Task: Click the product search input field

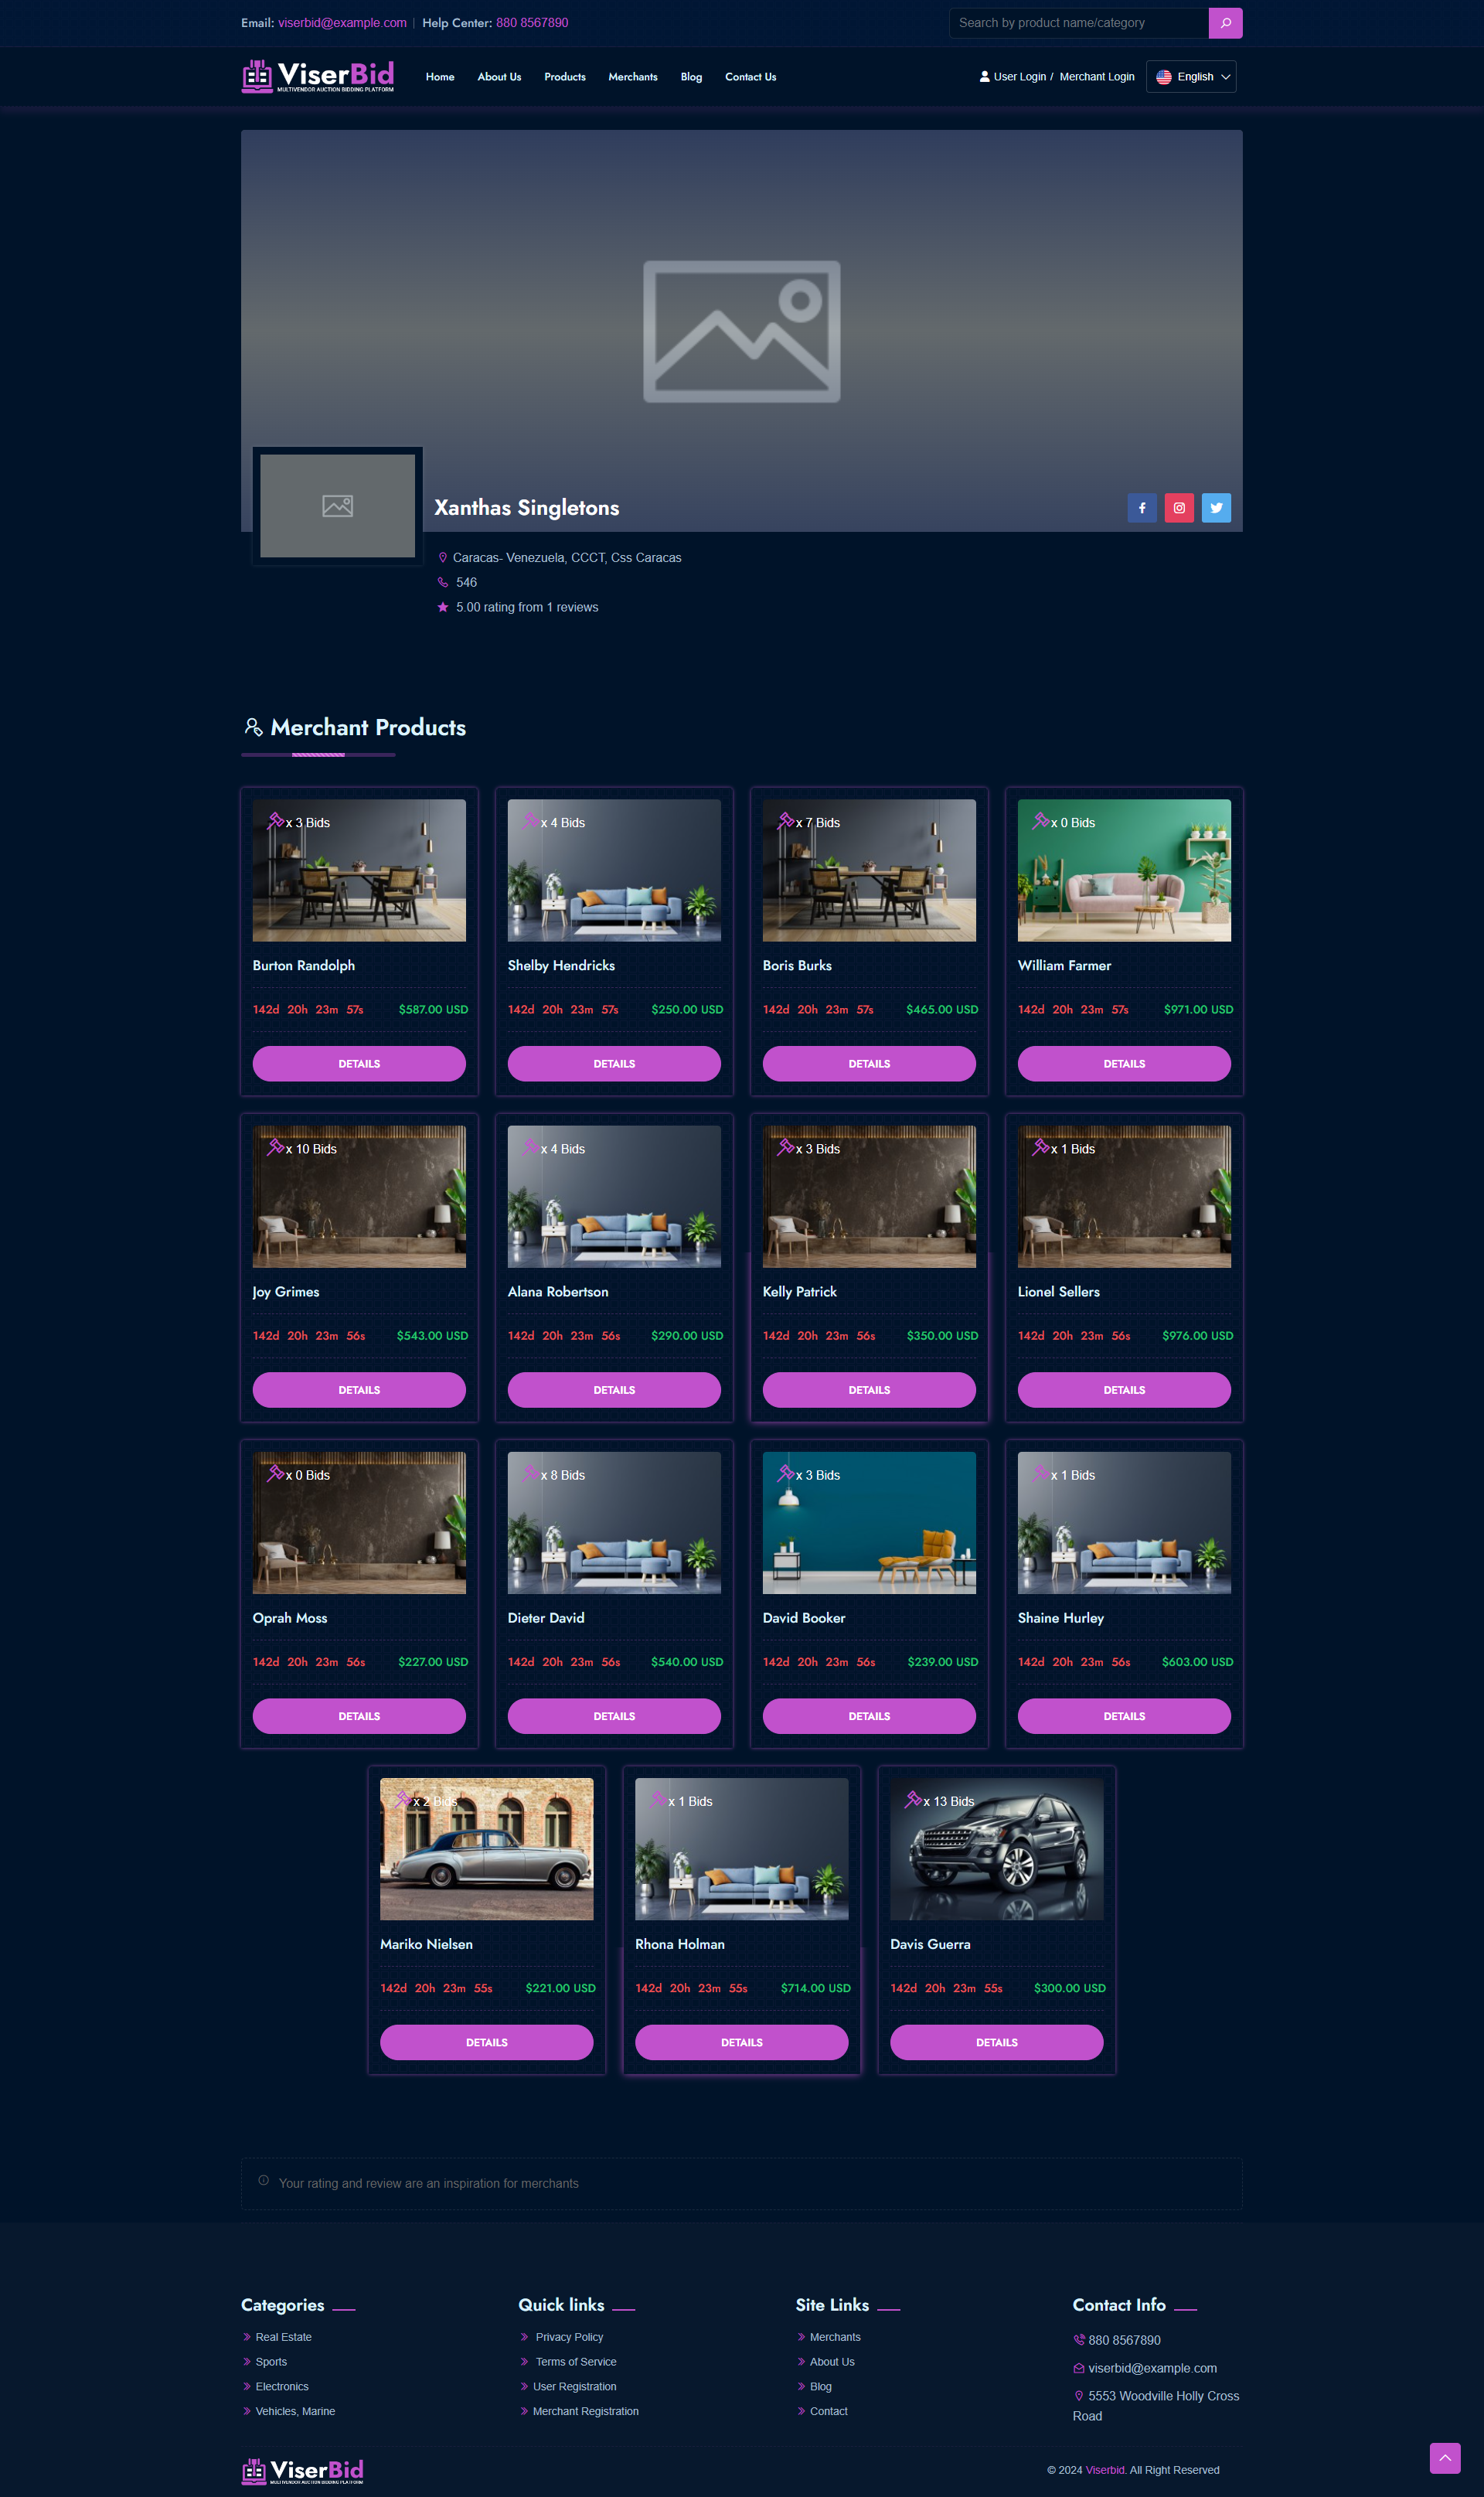Action: point(1078,23)
